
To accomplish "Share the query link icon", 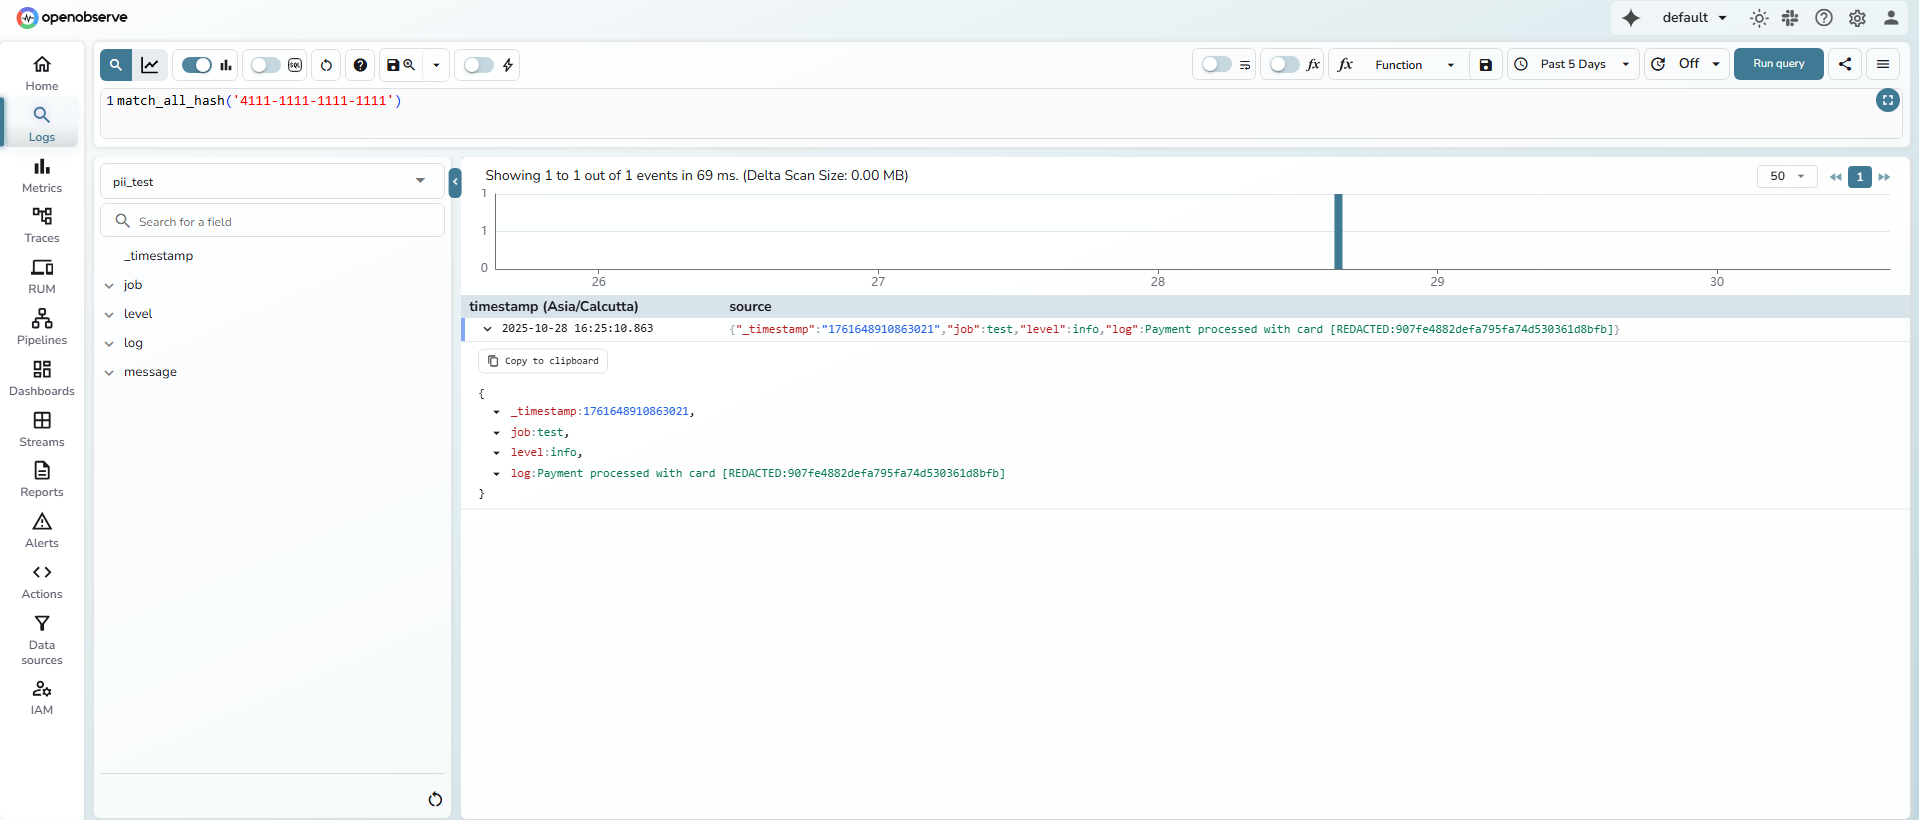I will pyautogui.click(x=1845, y=64).
